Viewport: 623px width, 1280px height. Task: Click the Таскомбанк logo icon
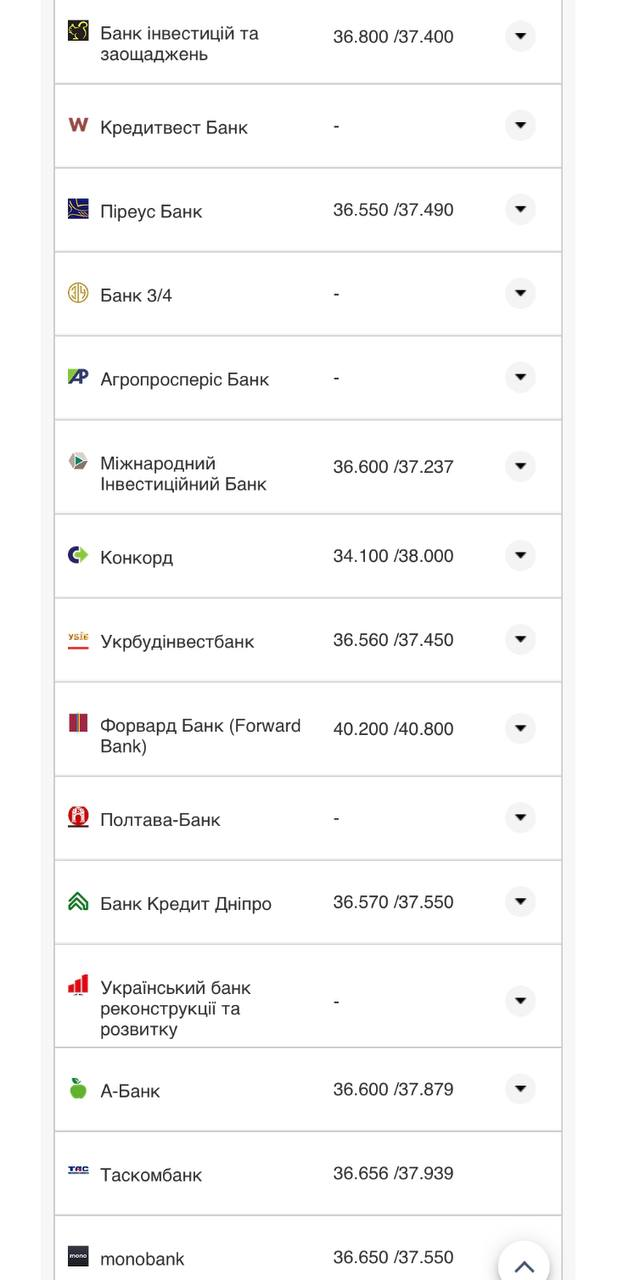[x=78, y=1170]
